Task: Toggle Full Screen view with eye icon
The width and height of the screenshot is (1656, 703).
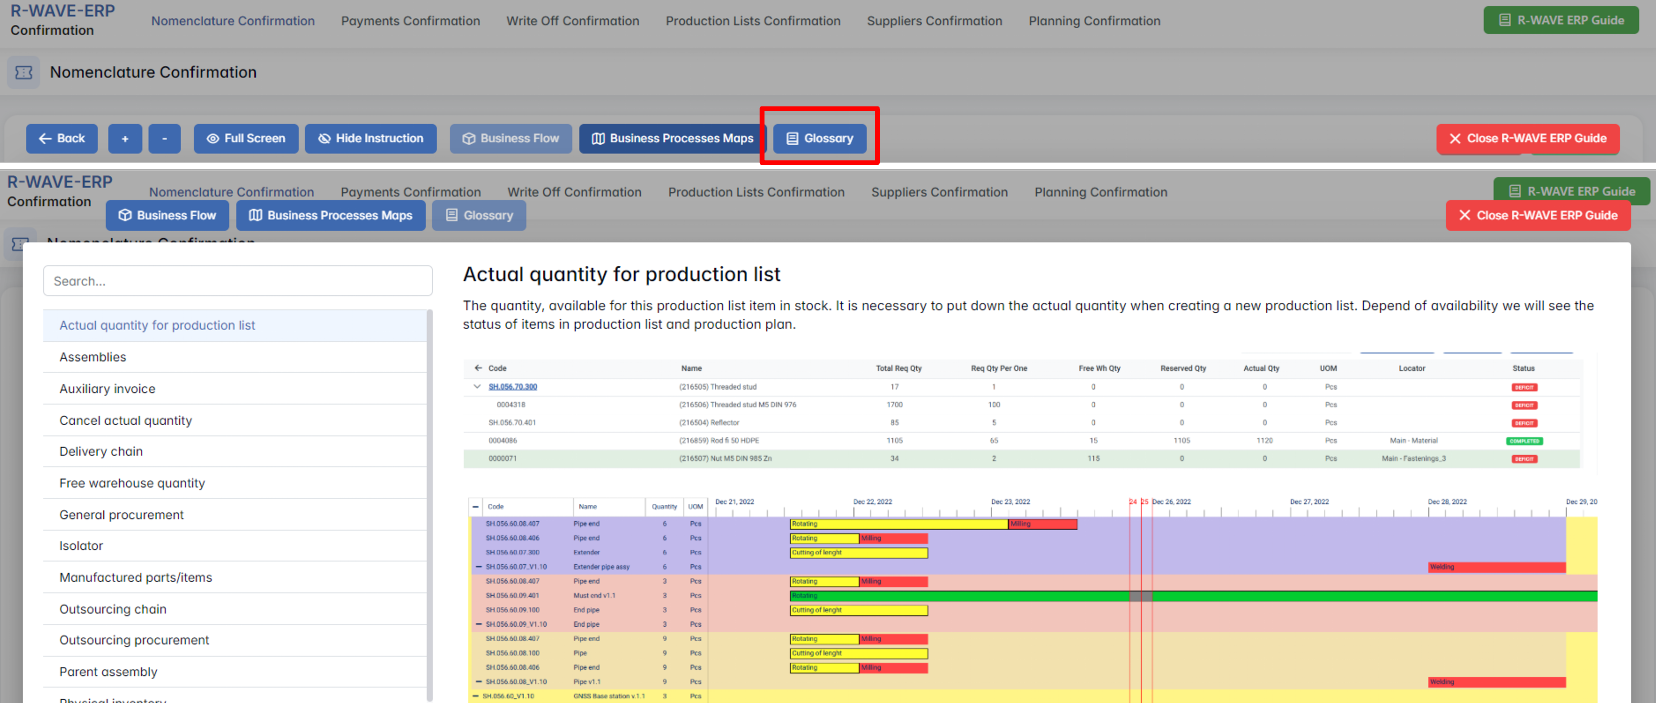Action: 246,139
